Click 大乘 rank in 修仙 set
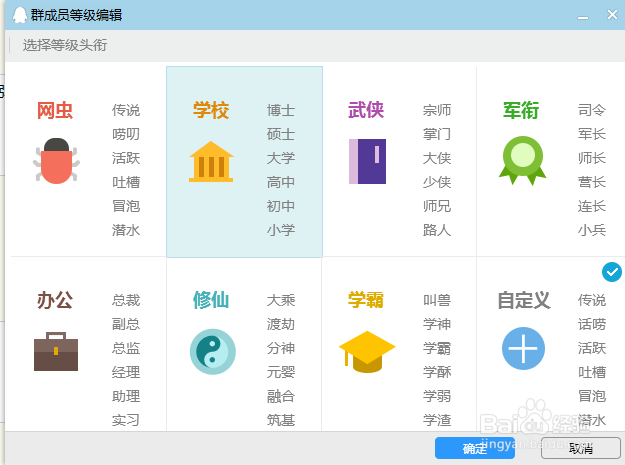The width and height of the screenshot is (625, 465). pyautogui.click(x=281, y=300)
